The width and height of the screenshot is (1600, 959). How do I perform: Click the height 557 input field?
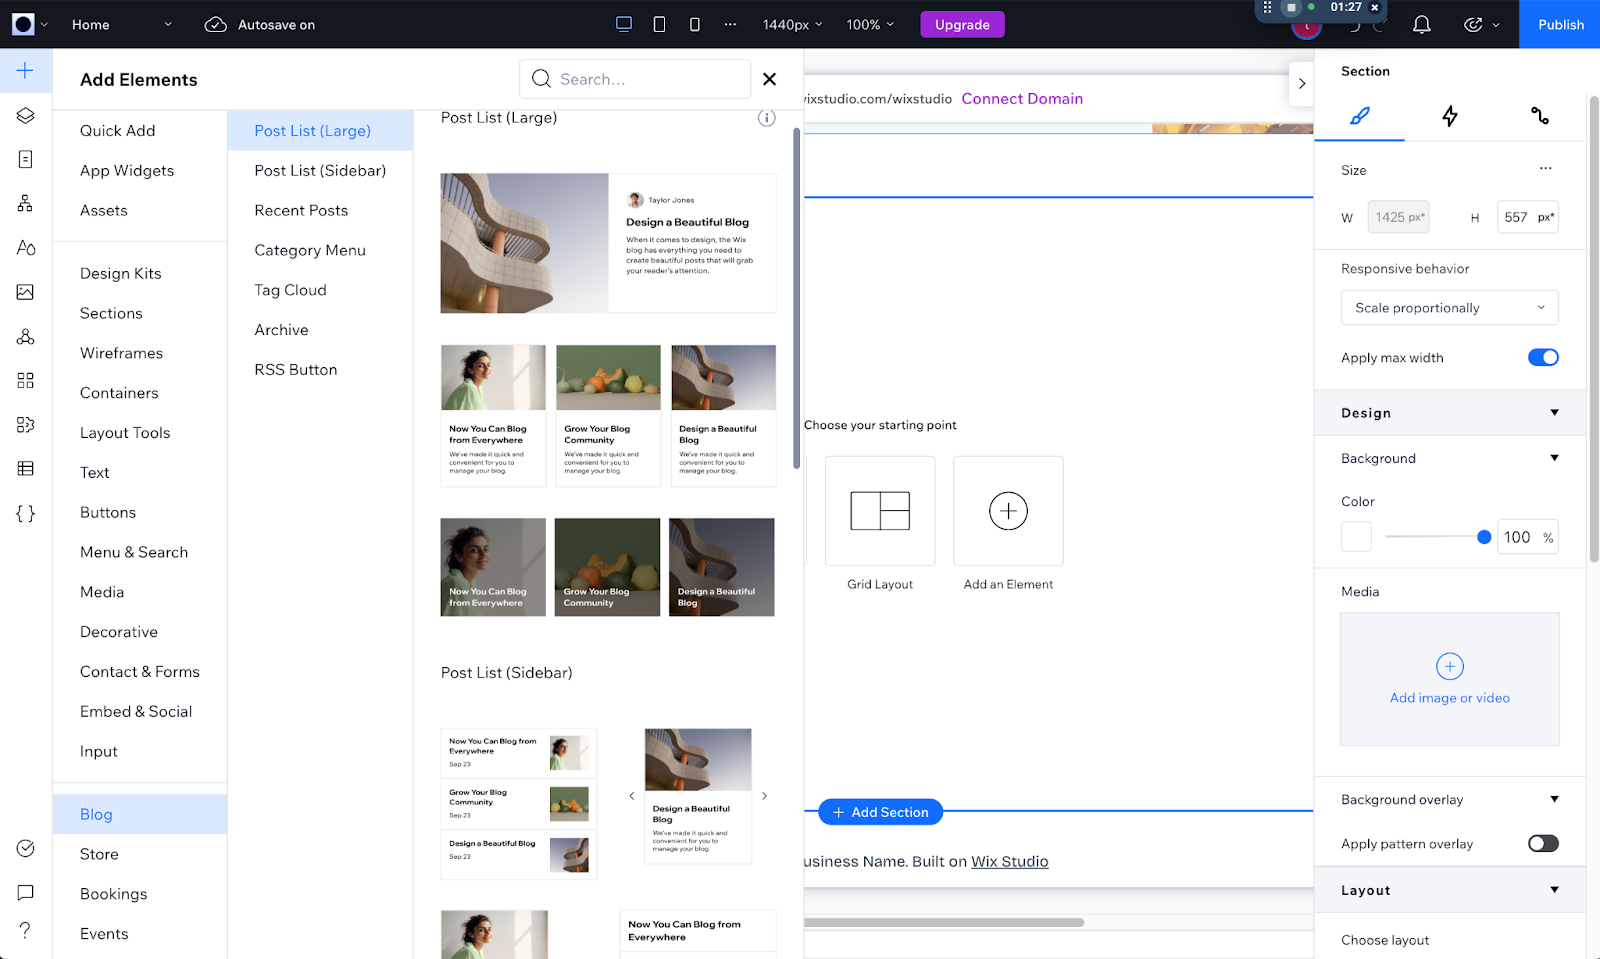coord(1528,217)
